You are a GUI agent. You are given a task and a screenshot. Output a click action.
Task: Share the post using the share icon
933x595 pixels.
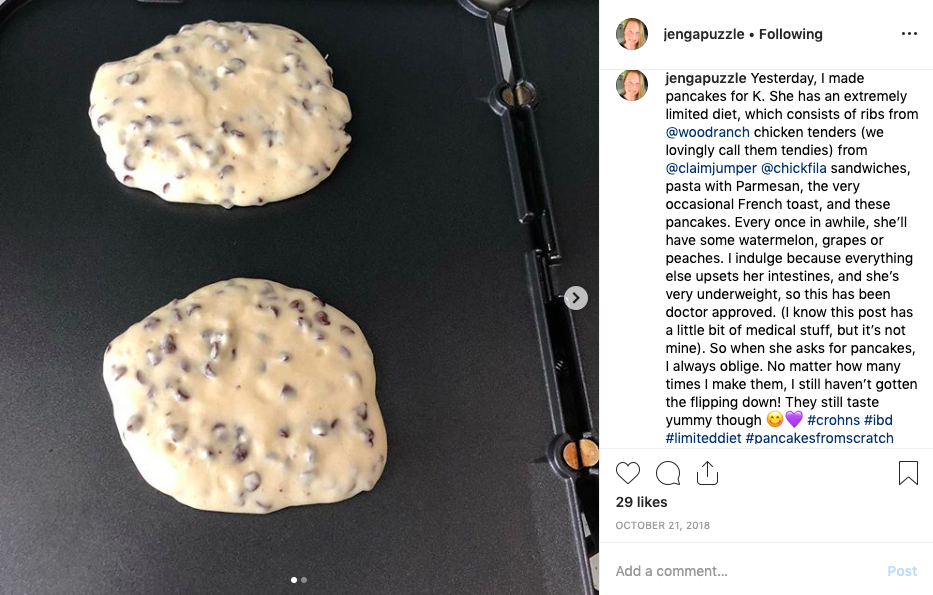click(707, 473)
